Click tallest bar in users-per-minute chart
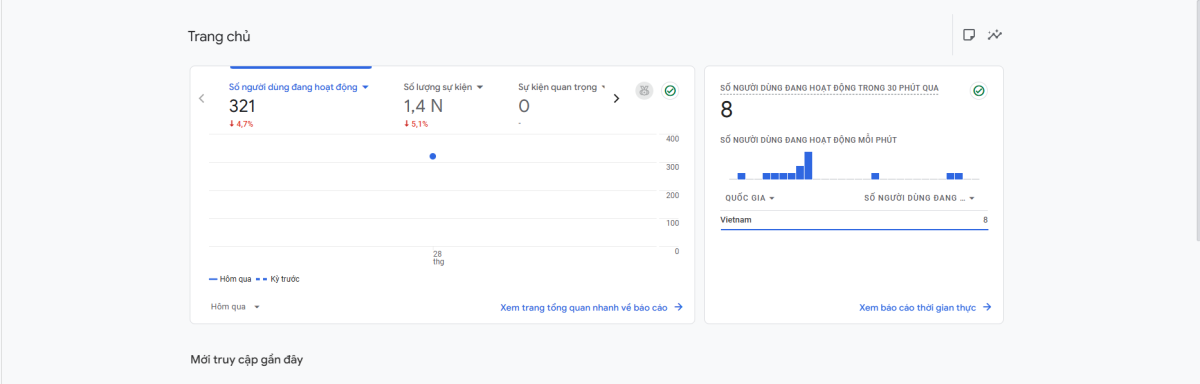The height and width of the screenshot is (384, 1200). click(x=808, y=165)
